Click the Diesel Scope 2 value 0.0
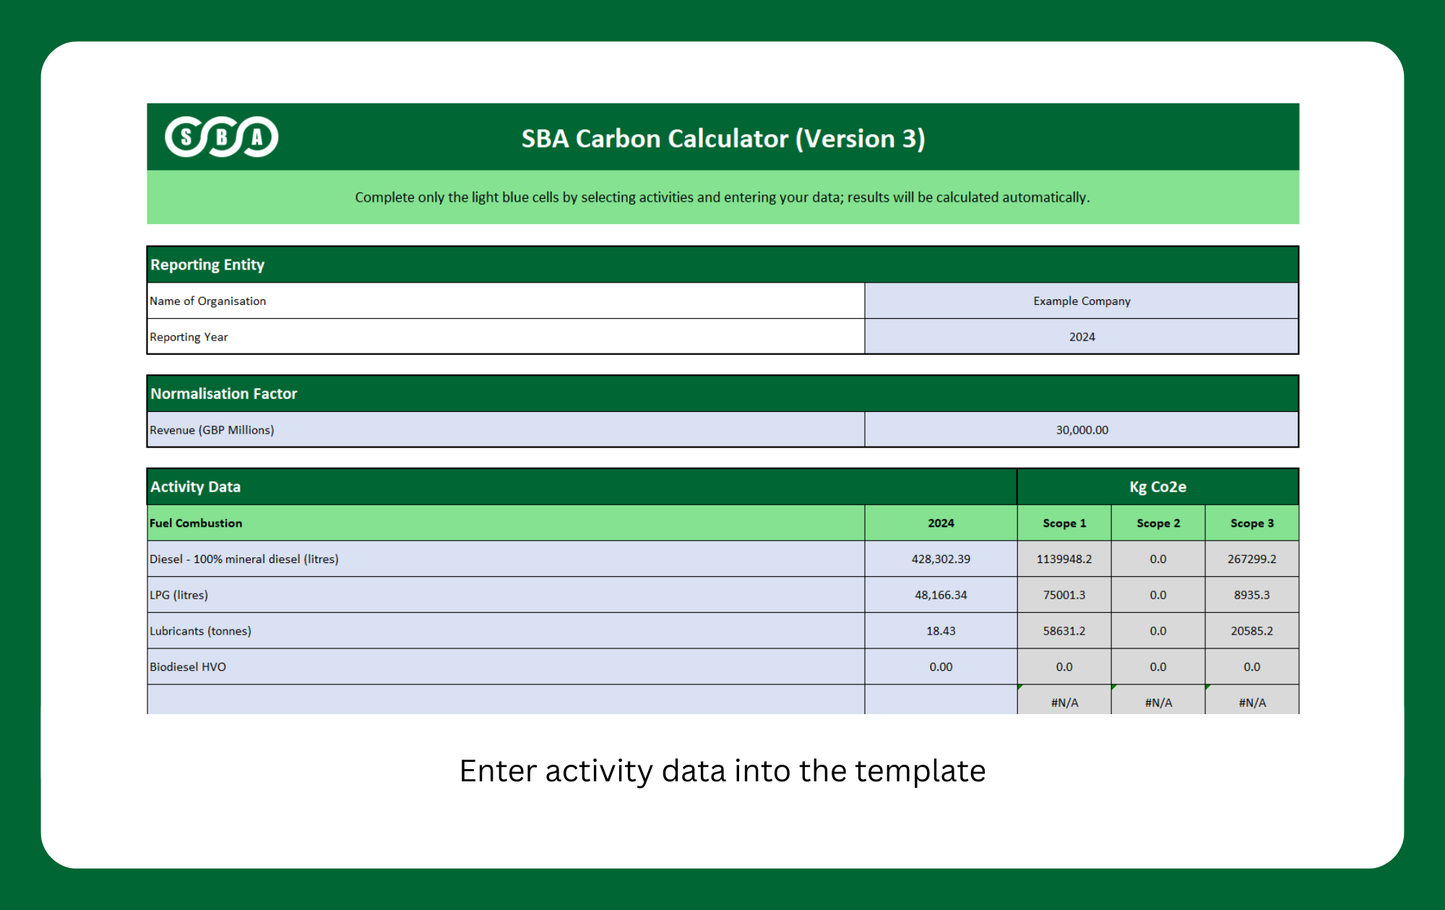 1158,559
